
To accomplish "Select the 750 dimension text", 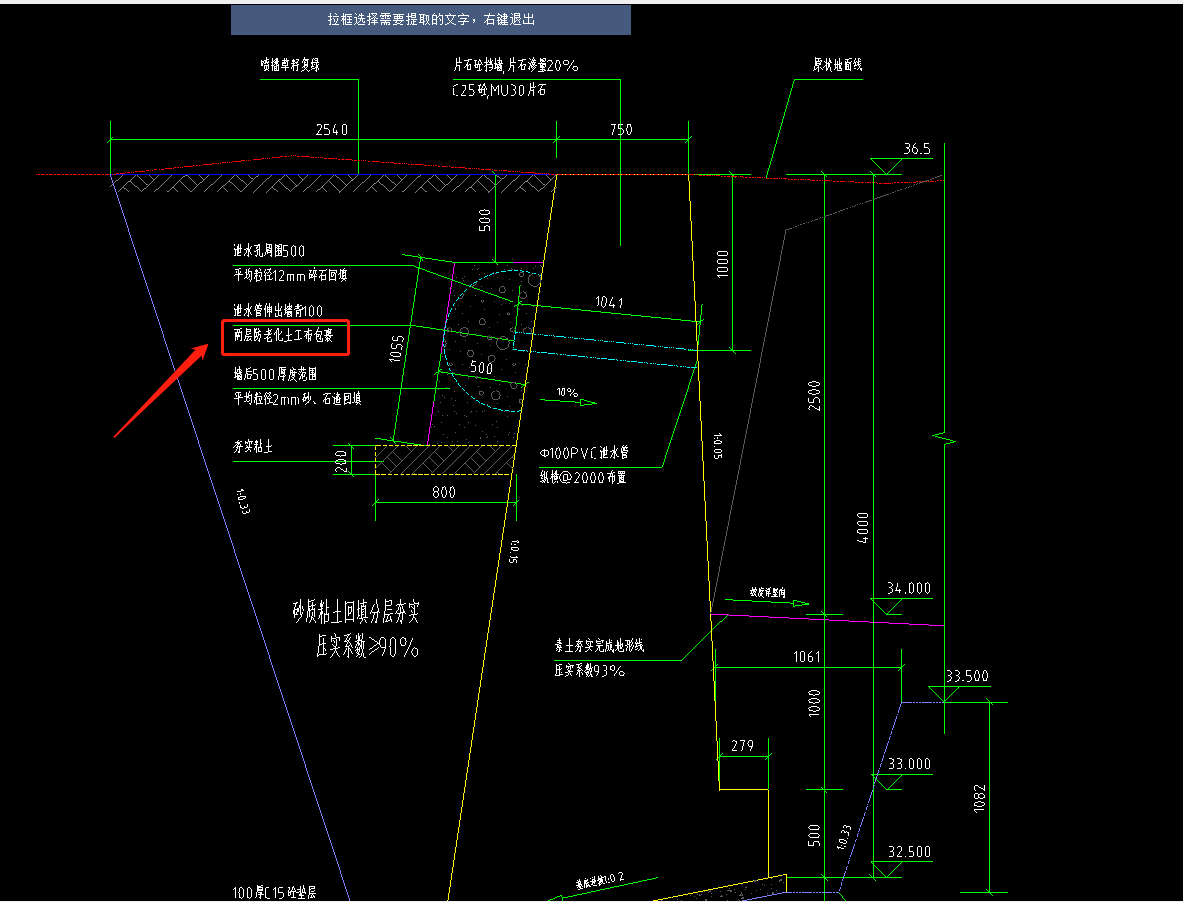I will (620, 129).
